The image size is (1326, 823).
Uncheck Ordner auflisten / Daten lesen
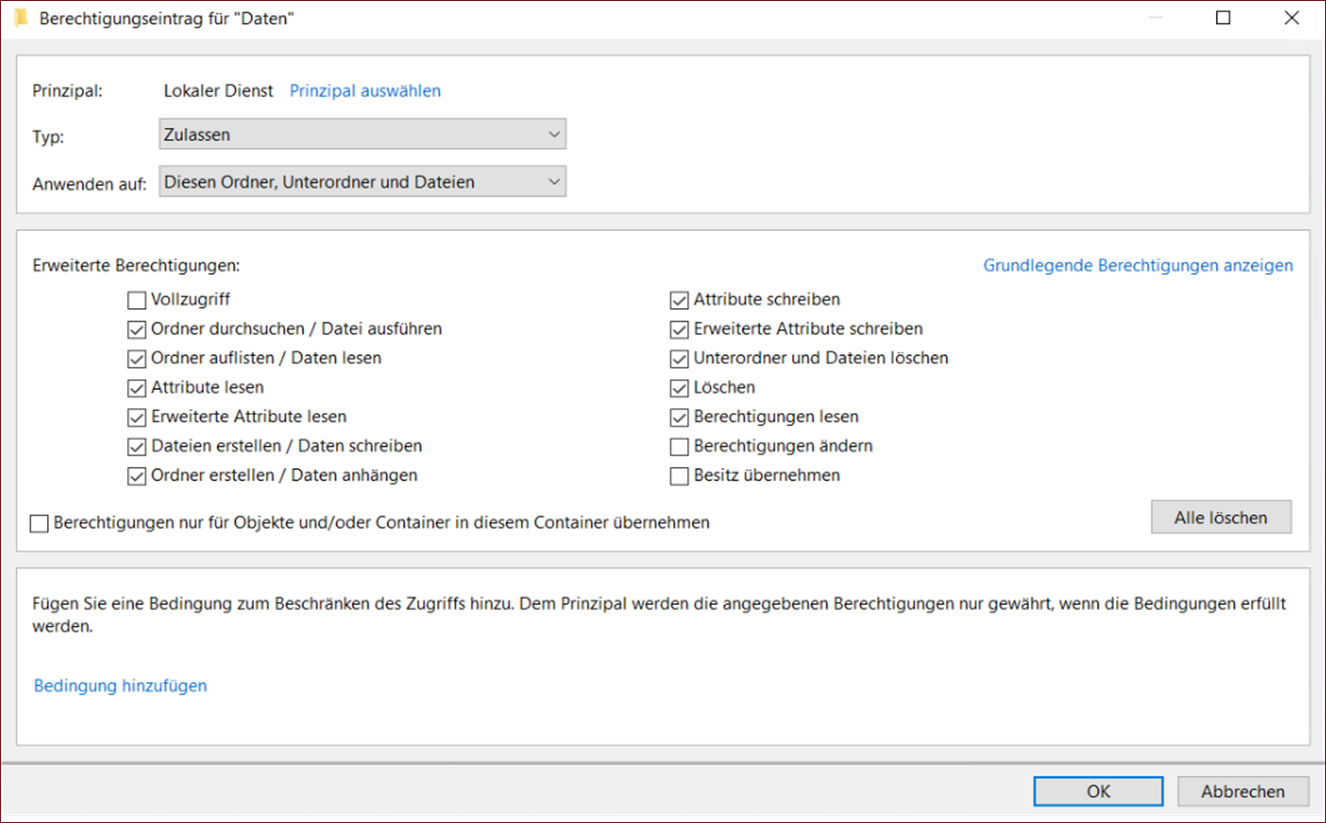tap(137, 358)
